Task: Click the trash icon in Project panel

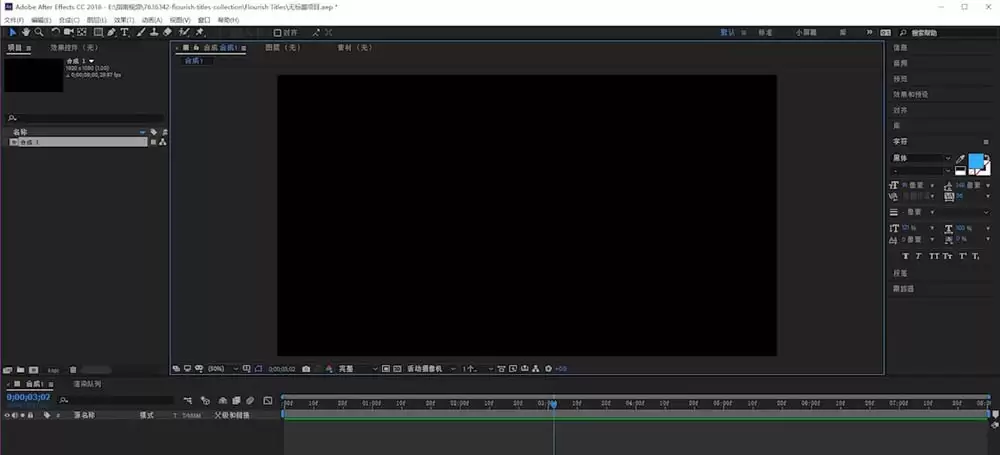Action: [x=73, y=369]
